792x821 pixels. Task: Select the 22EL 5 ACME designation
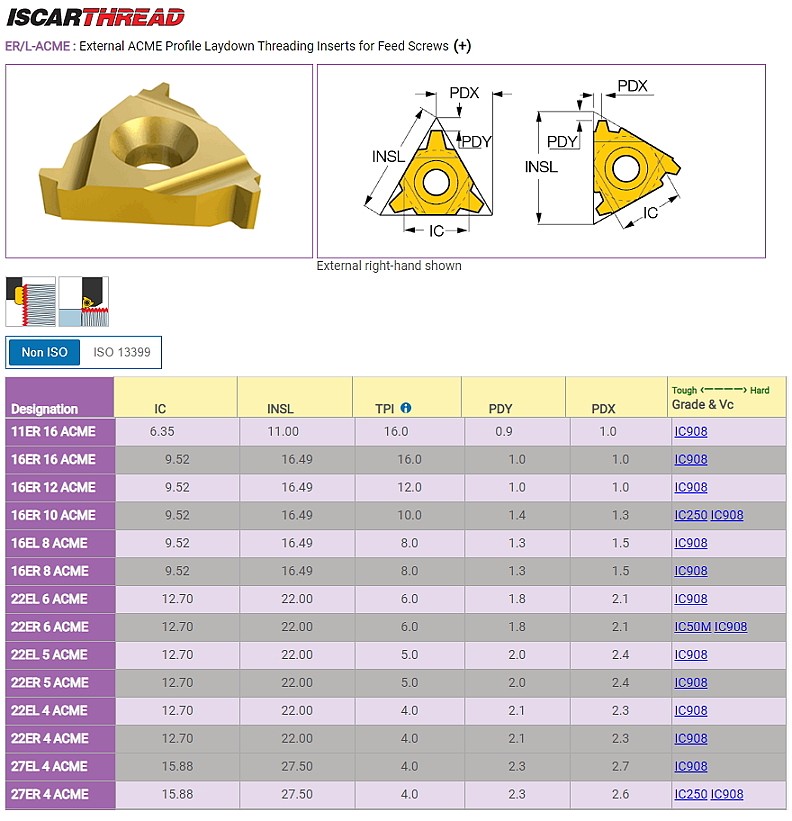click(x=49, y=654)
